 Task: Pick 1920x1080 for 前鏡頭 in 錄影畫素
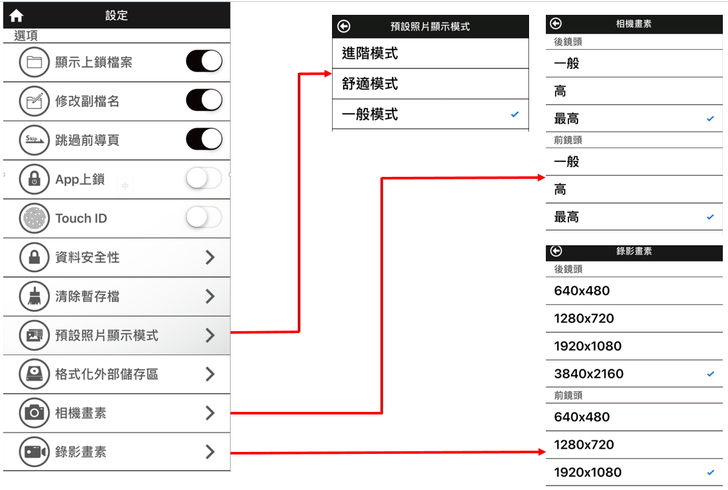(x=634, y=472)
